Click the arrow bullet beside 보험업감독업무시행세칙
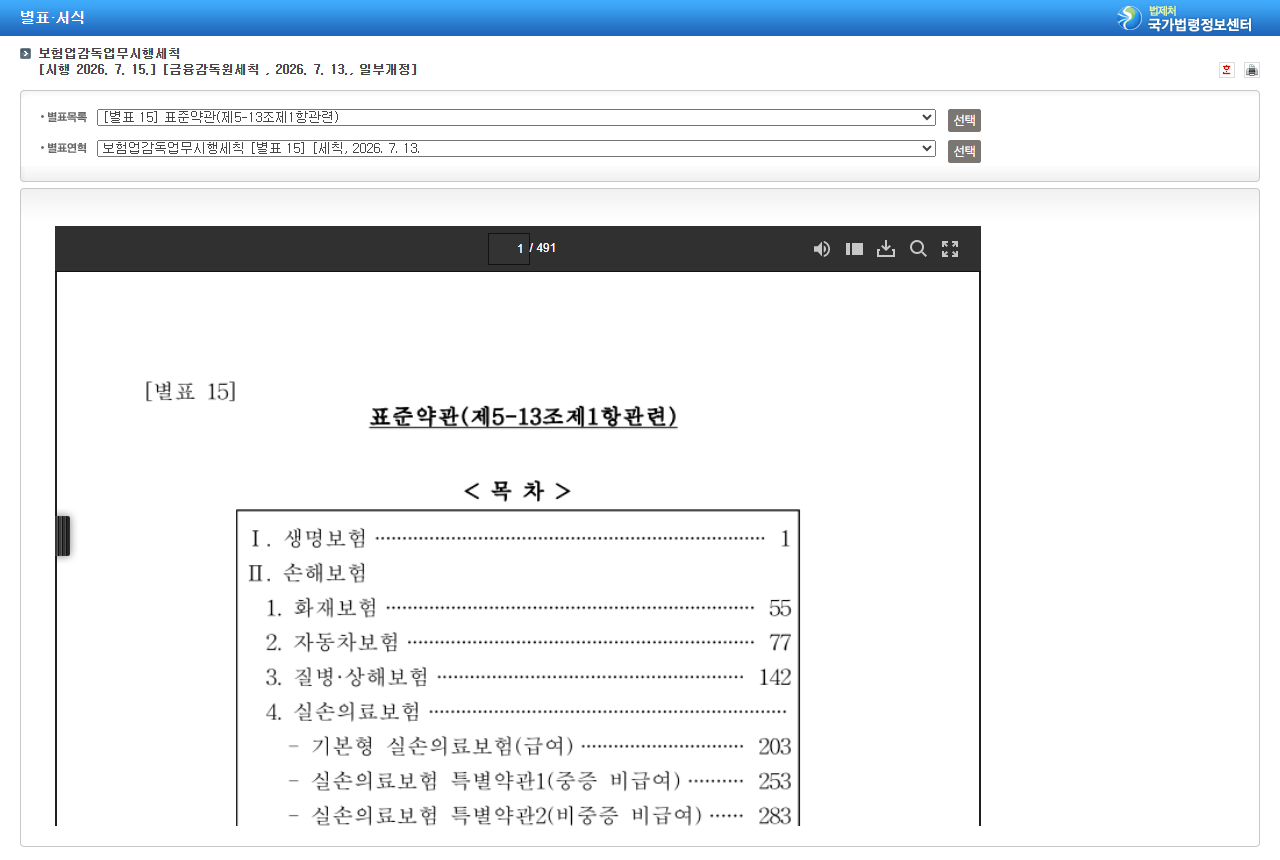Image resolution: width=1280 pixels, height=860 pixels. coord(26,53)
